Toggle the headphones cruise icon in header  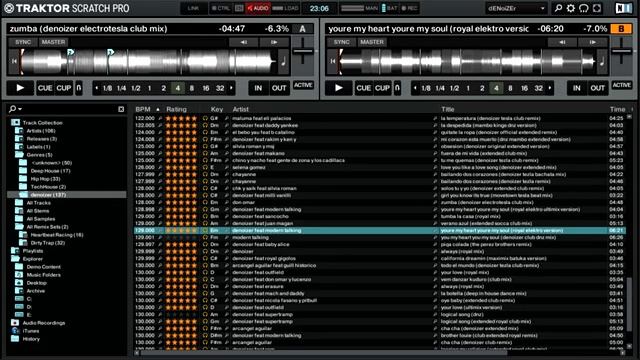pyautogui.click(x=584, y=8)
